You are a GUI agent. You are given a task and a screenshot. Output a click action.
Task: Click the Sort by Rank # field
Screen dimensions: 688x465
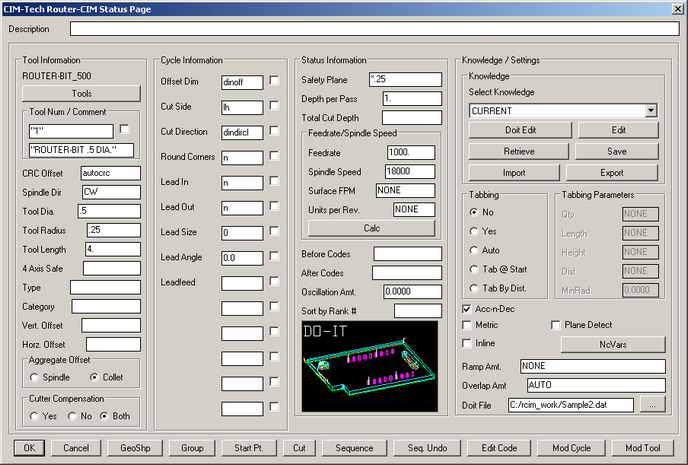[418, 311]
